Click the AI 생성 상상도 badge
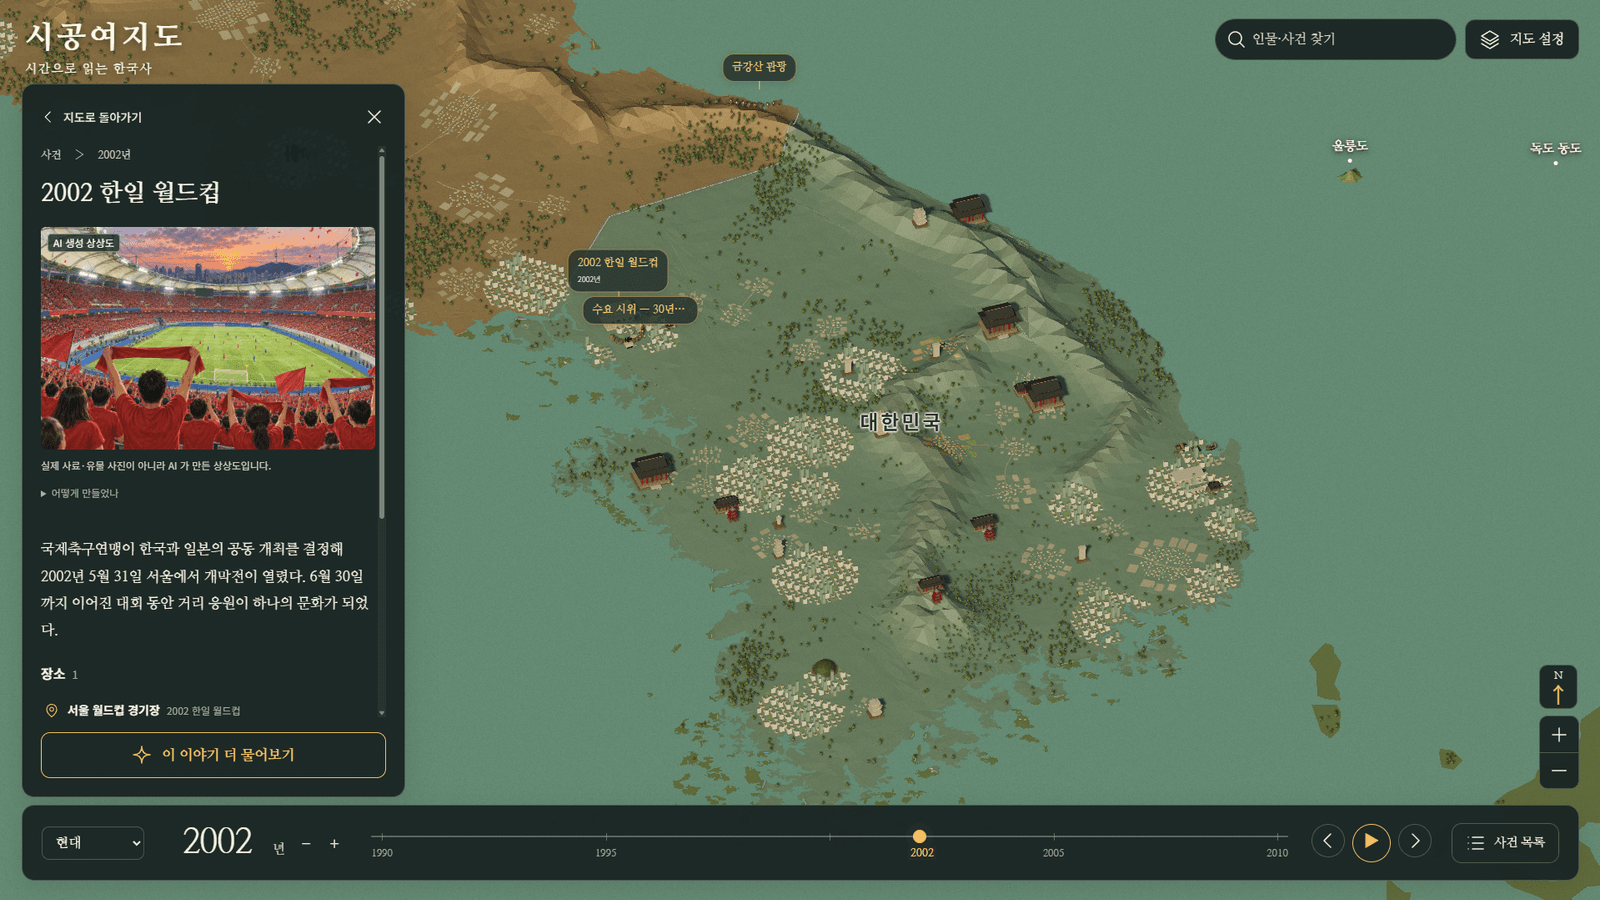Image resolution: width=1600 pixels, height=900 pixels. (x=84, y=243)
